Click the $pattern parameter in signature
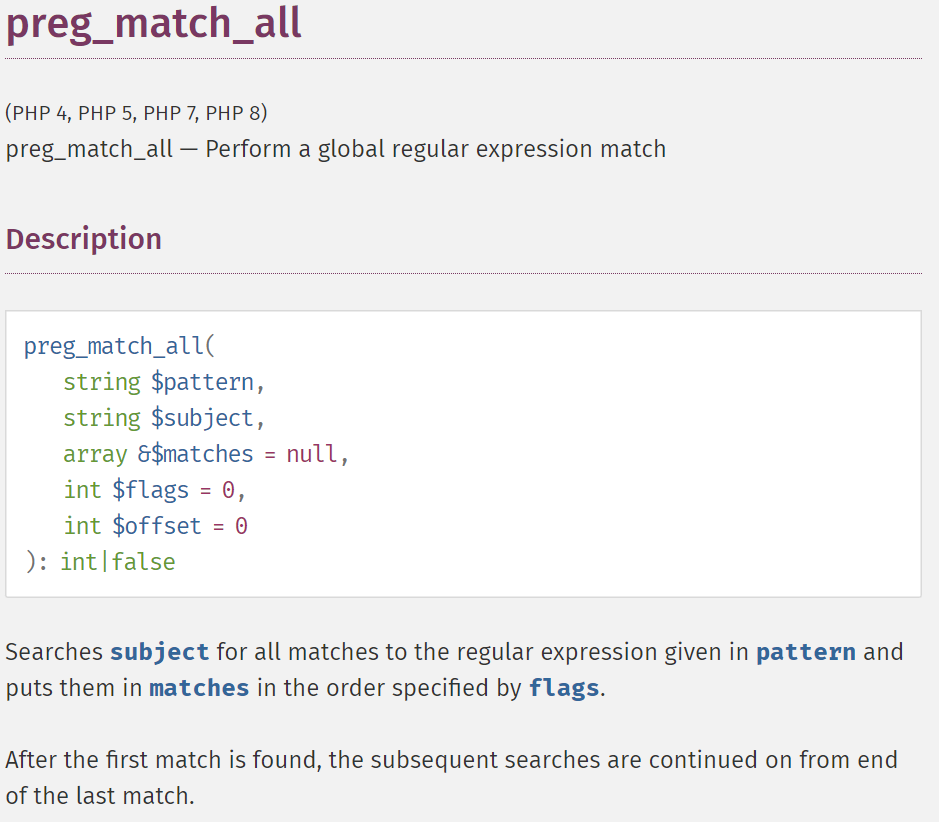939x822 pixels. 202,382
